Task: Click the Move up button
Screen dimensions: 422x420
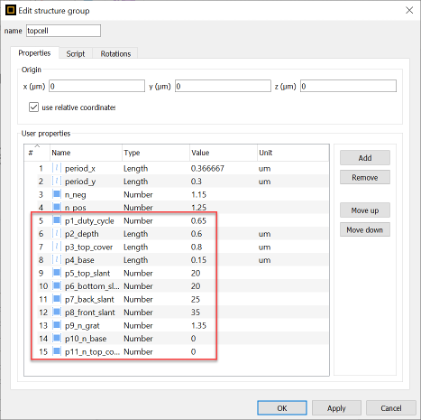Action: 365,210
